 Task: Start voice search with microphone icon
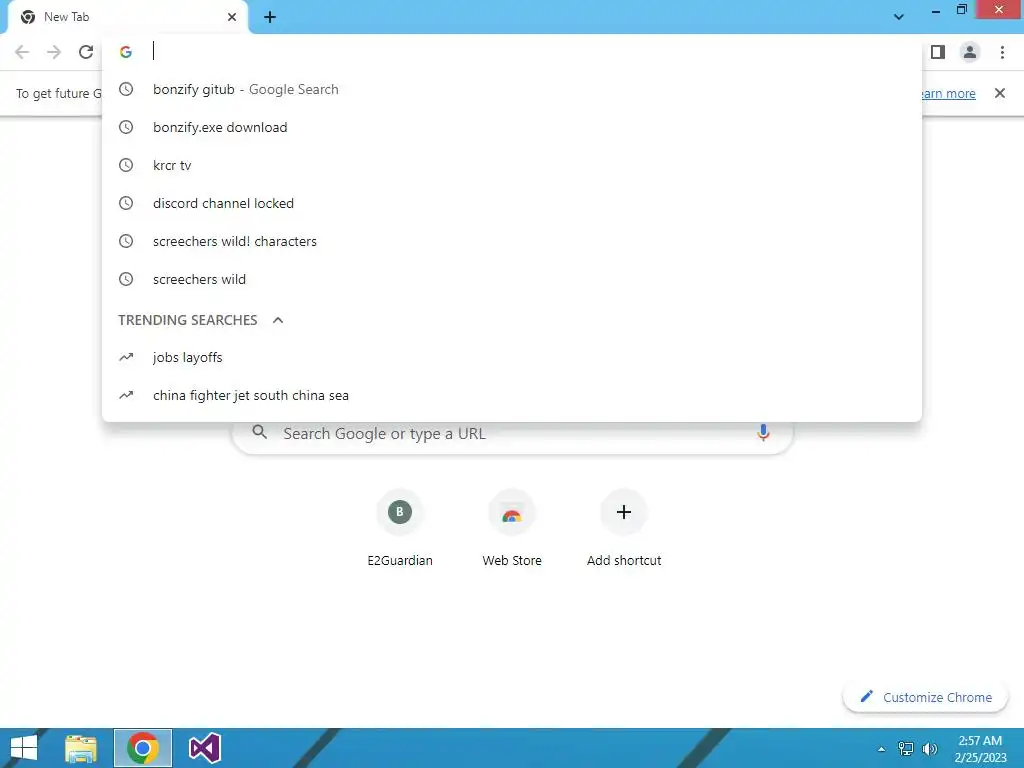(763, 432)
